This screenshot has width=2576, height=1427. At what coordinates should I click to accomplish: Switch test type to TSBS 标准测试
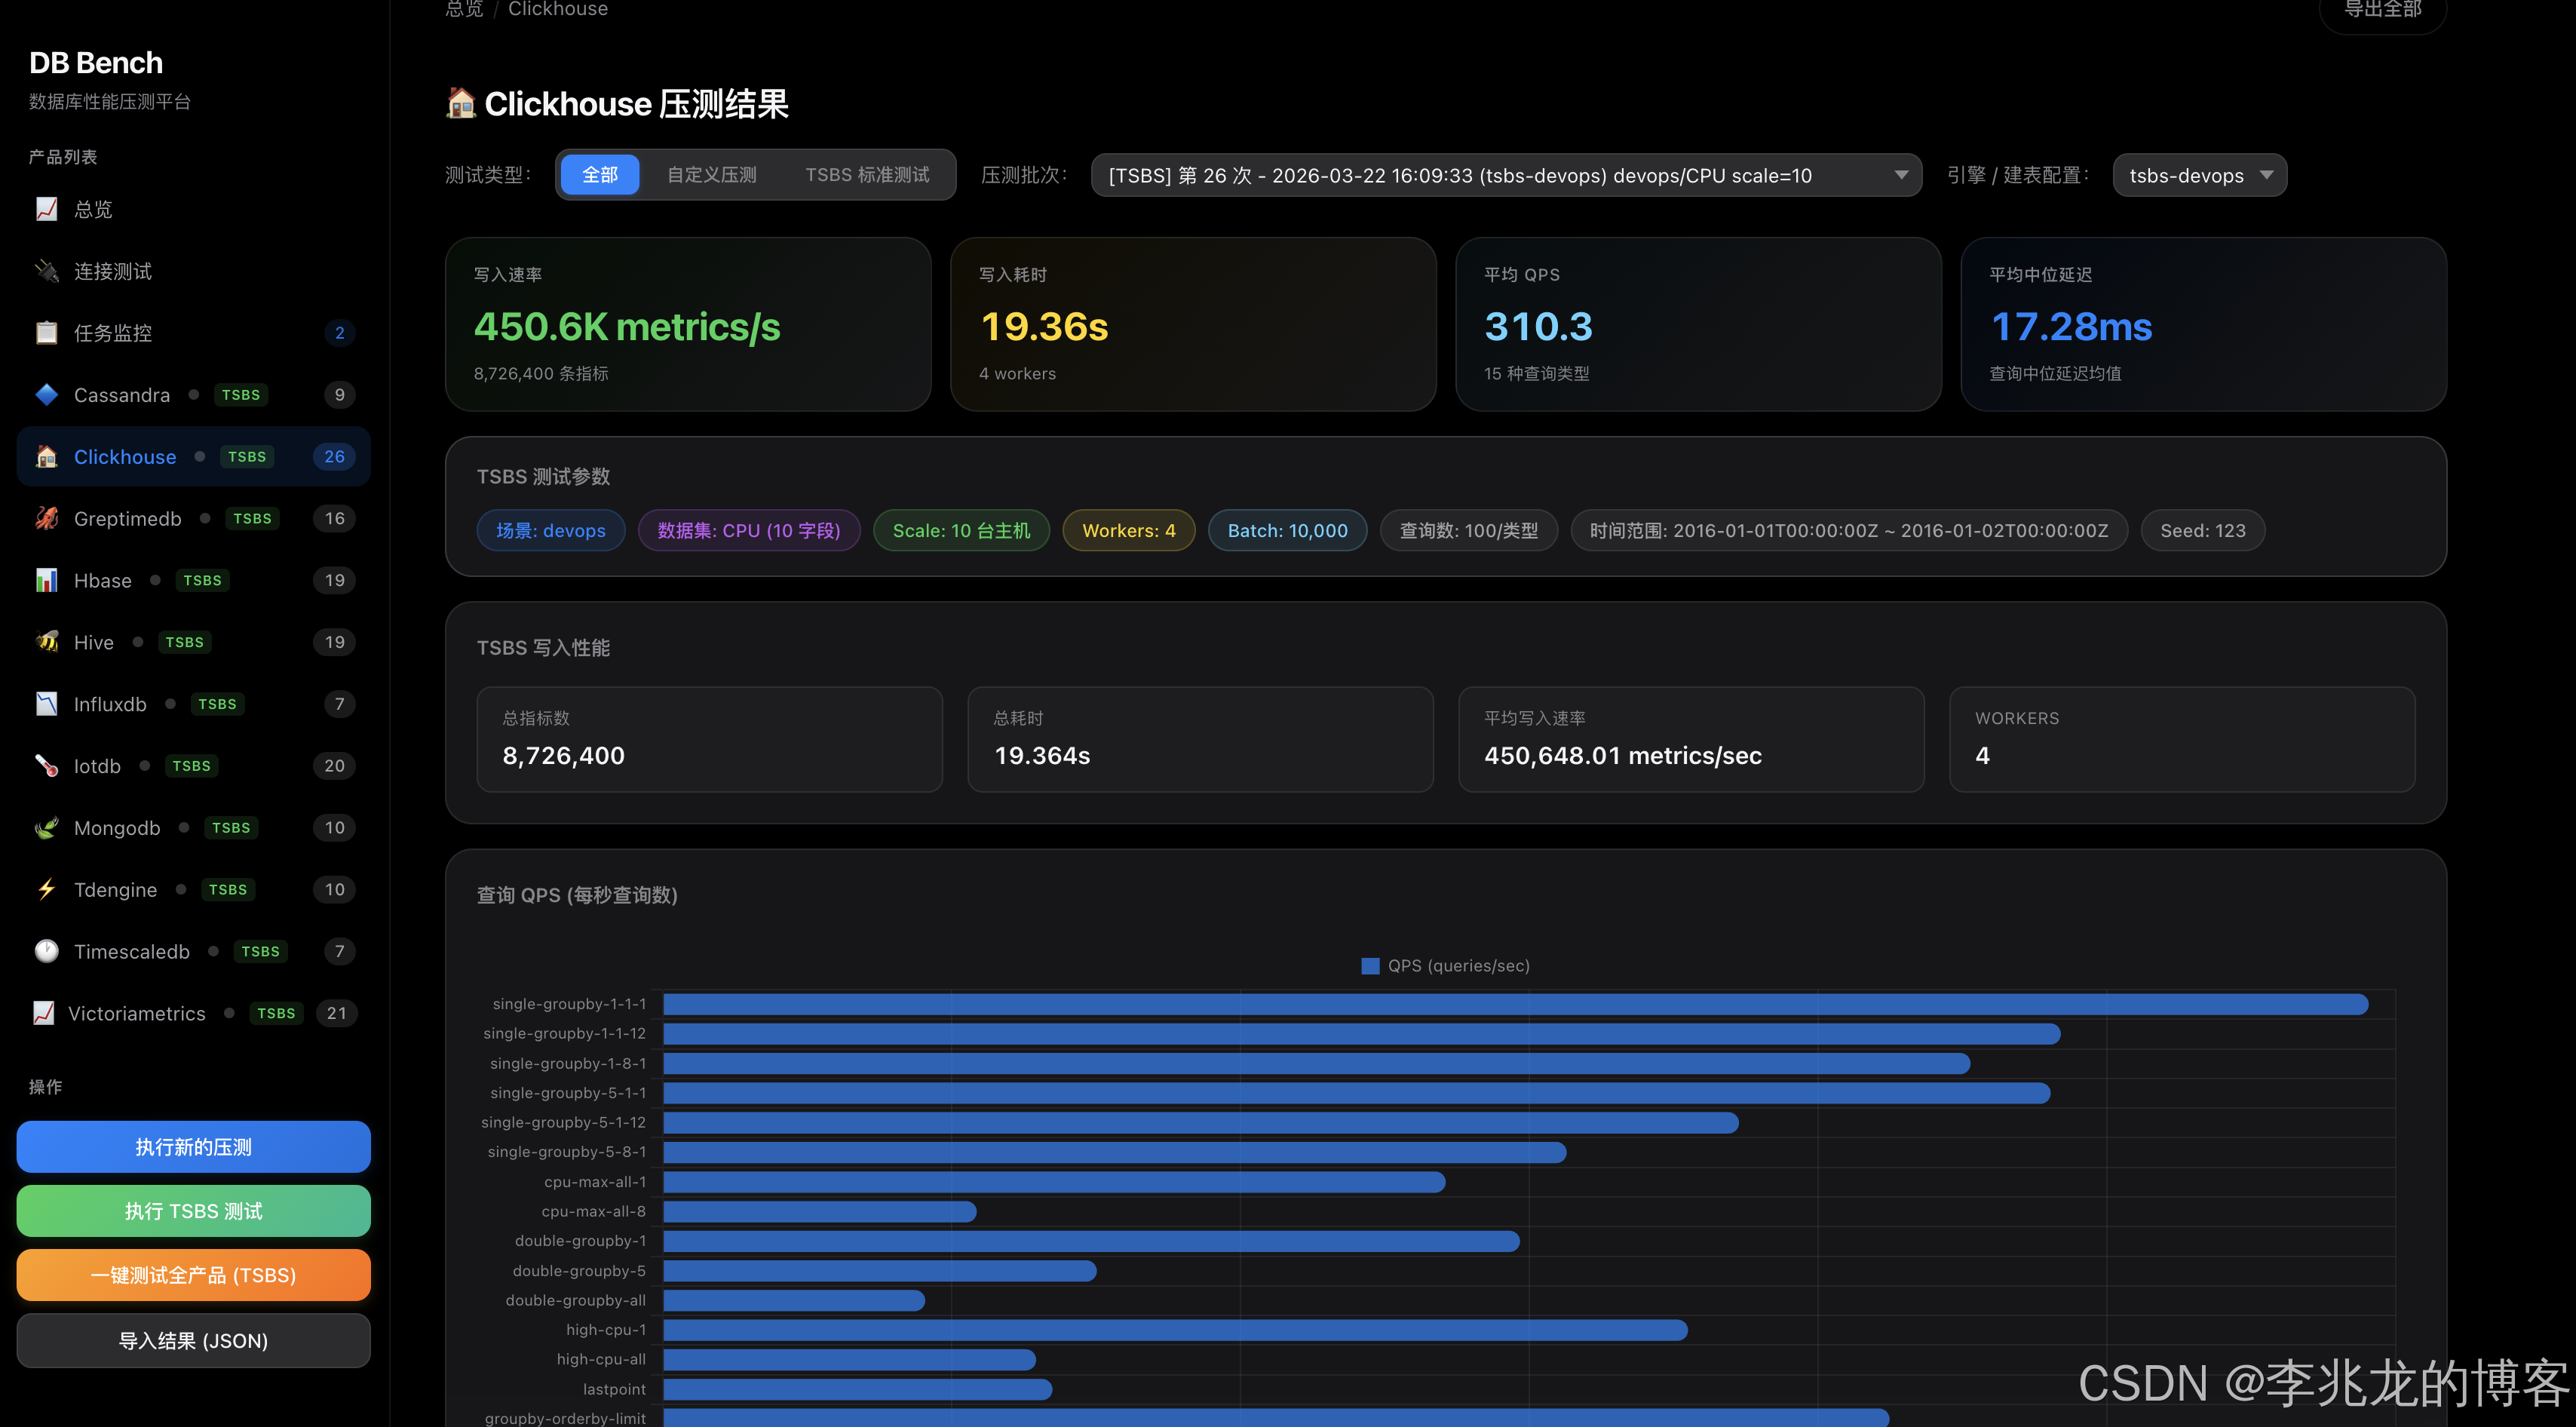pyautogui.click(x=866, y=175)
